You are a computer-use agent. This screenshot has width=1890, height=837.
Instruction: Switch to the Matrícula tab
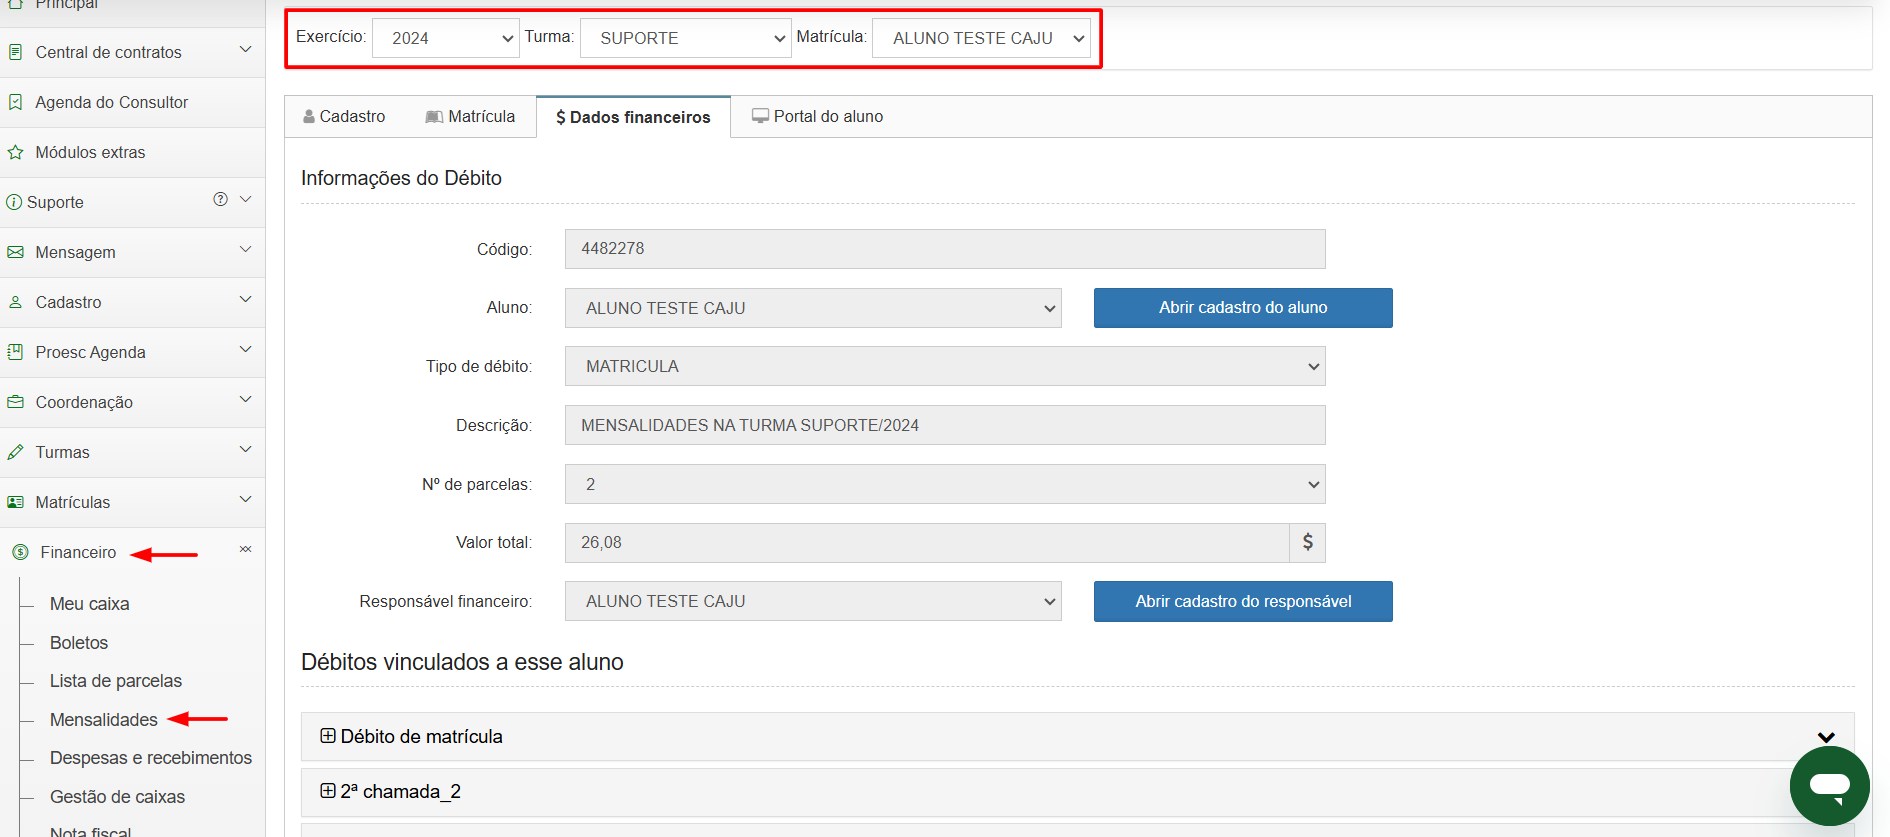pos(470,117)
